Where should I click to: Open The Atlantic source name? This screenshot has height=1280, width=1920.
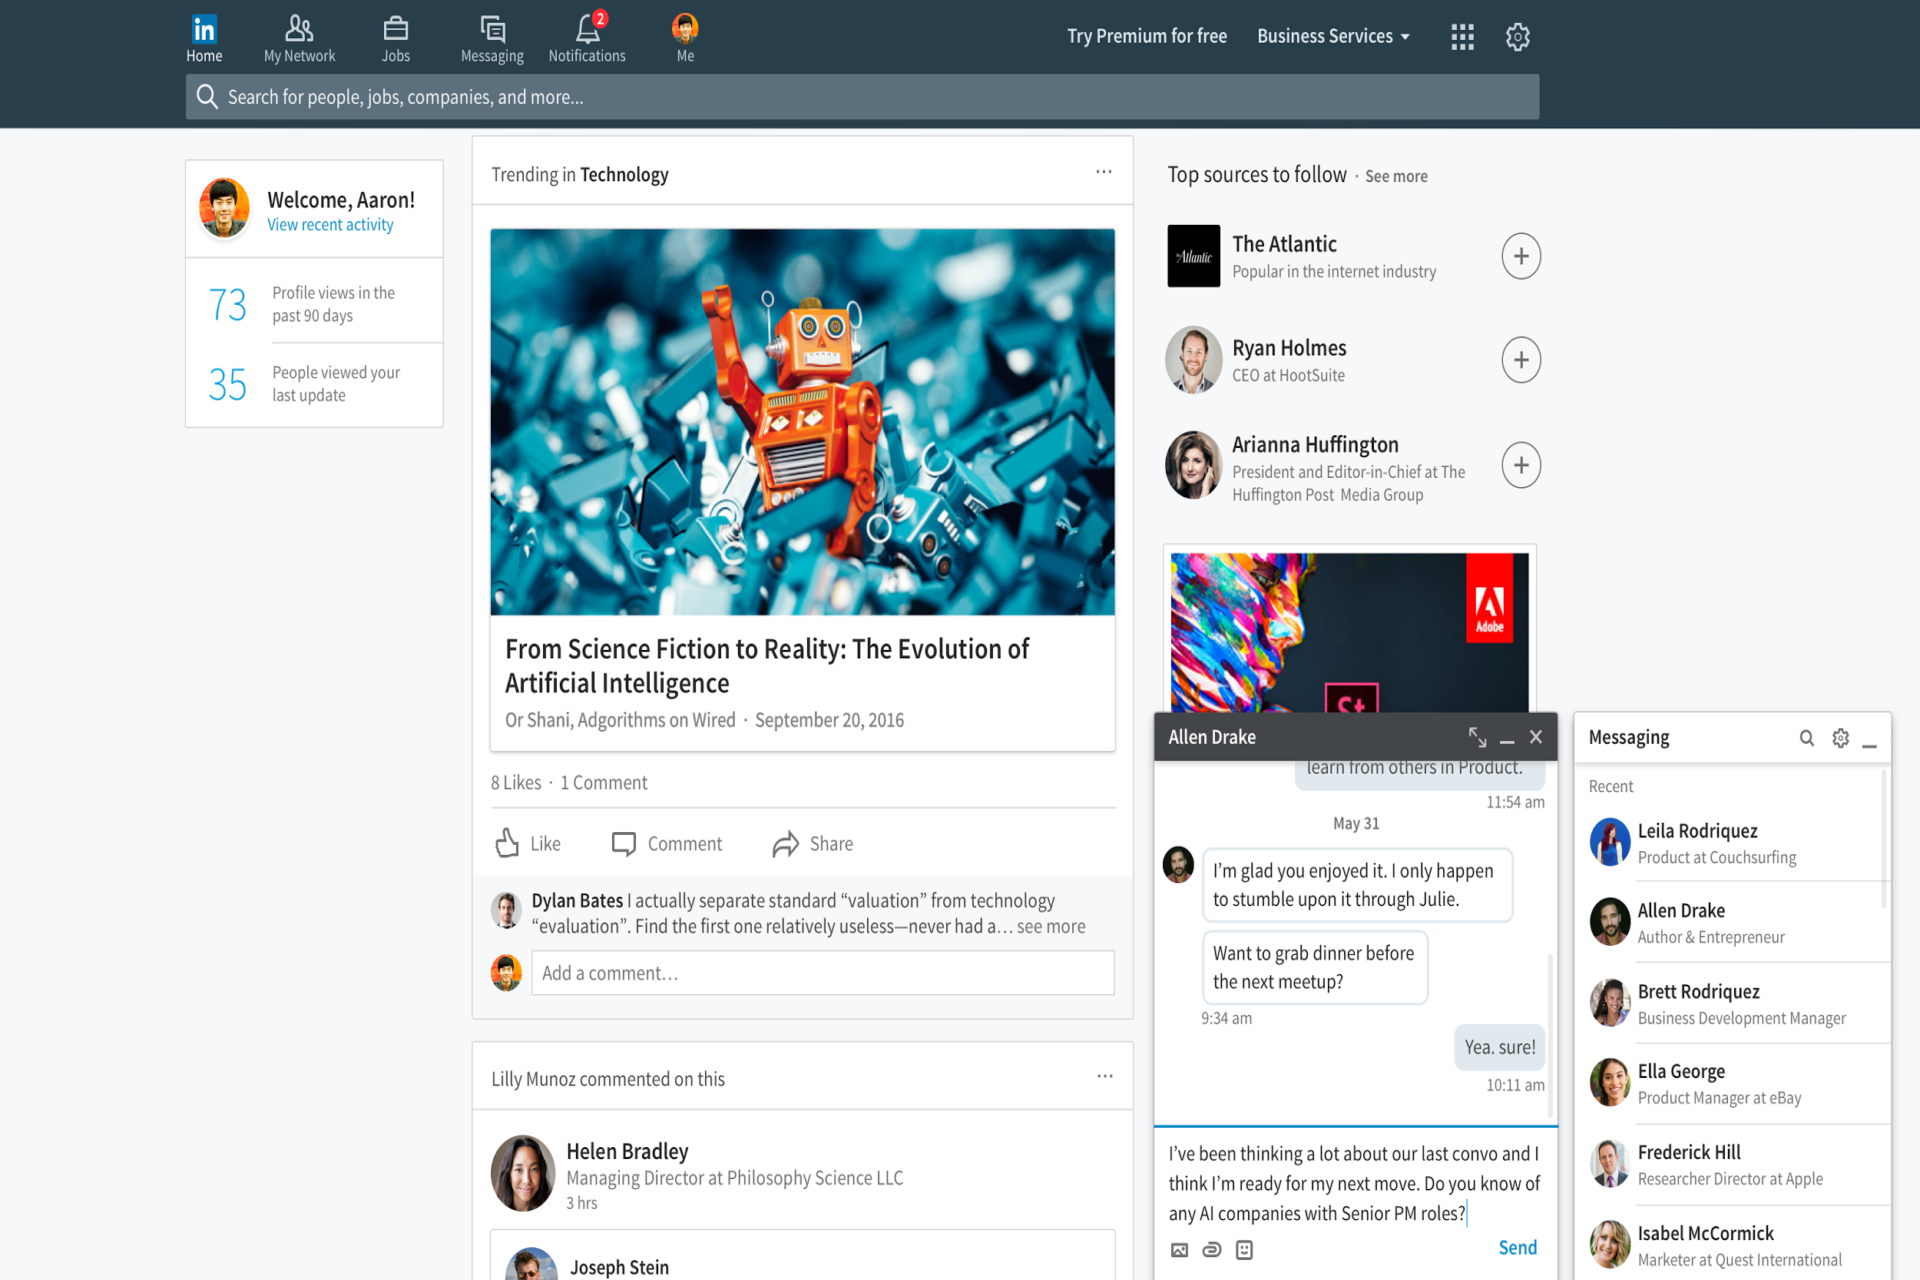[x=1284, y=244]
